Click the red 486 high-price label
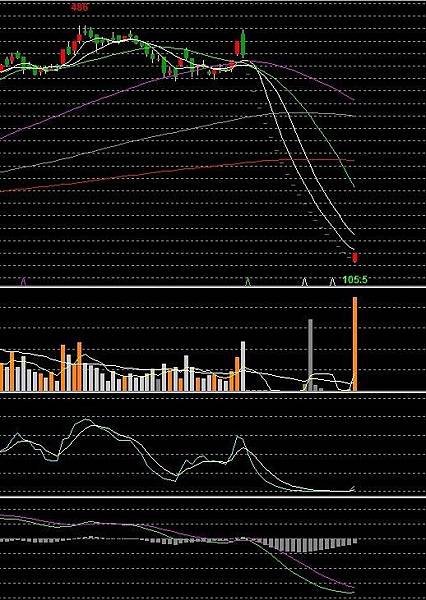The width and height of the screenshot is (426, 600). coord(79,7)
